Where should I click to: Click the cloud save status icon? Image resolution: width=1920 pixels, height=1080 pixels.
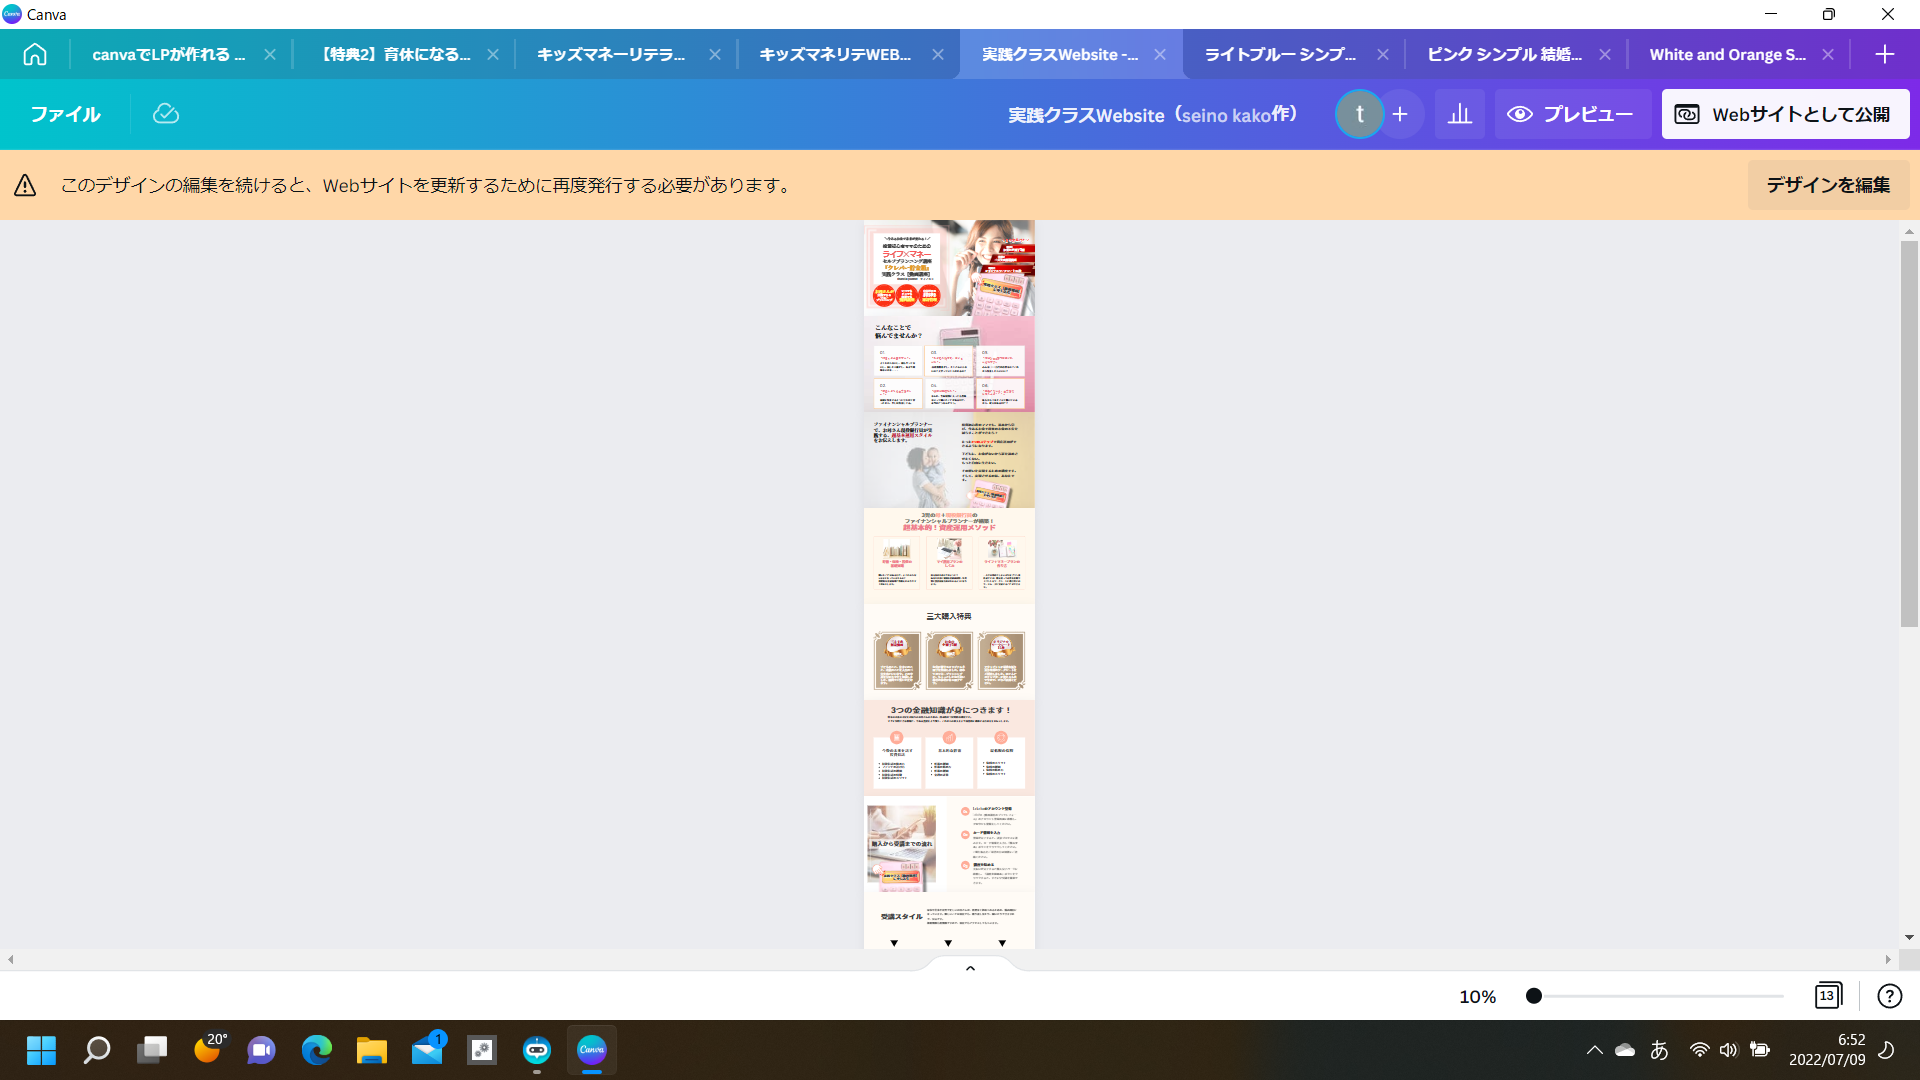coord(166,114)
